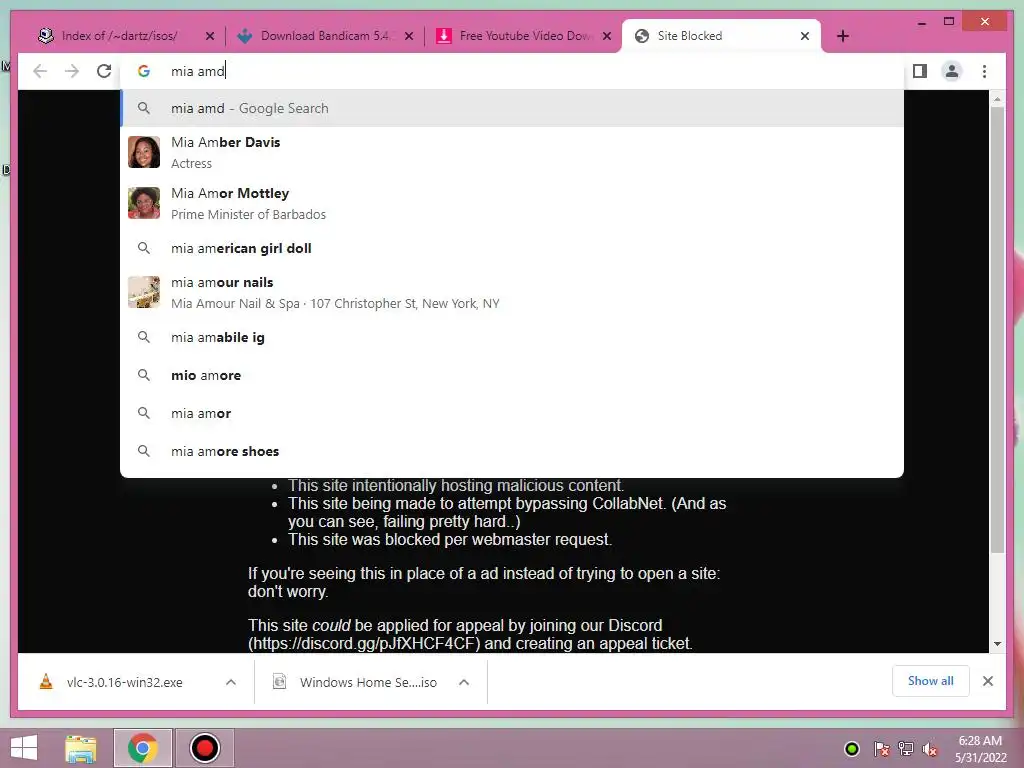Select 'mia amor' suggestion
This screenshot has width=1024, height=768.
512,413
